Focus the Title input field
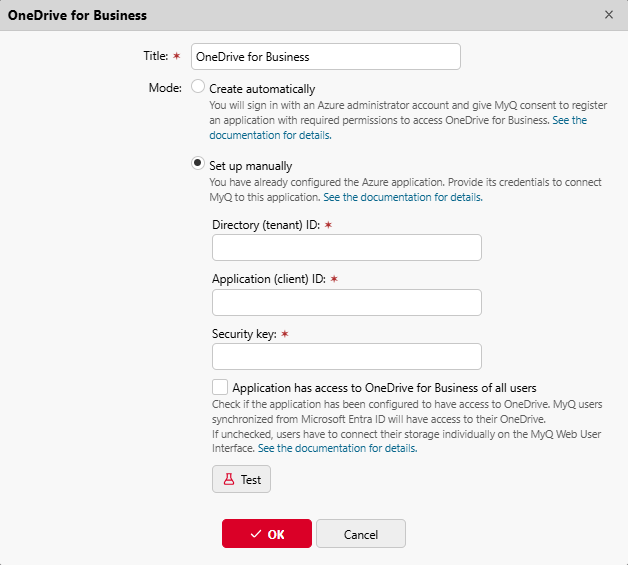Viewport: 628px width, 565px height. (326, 57)
